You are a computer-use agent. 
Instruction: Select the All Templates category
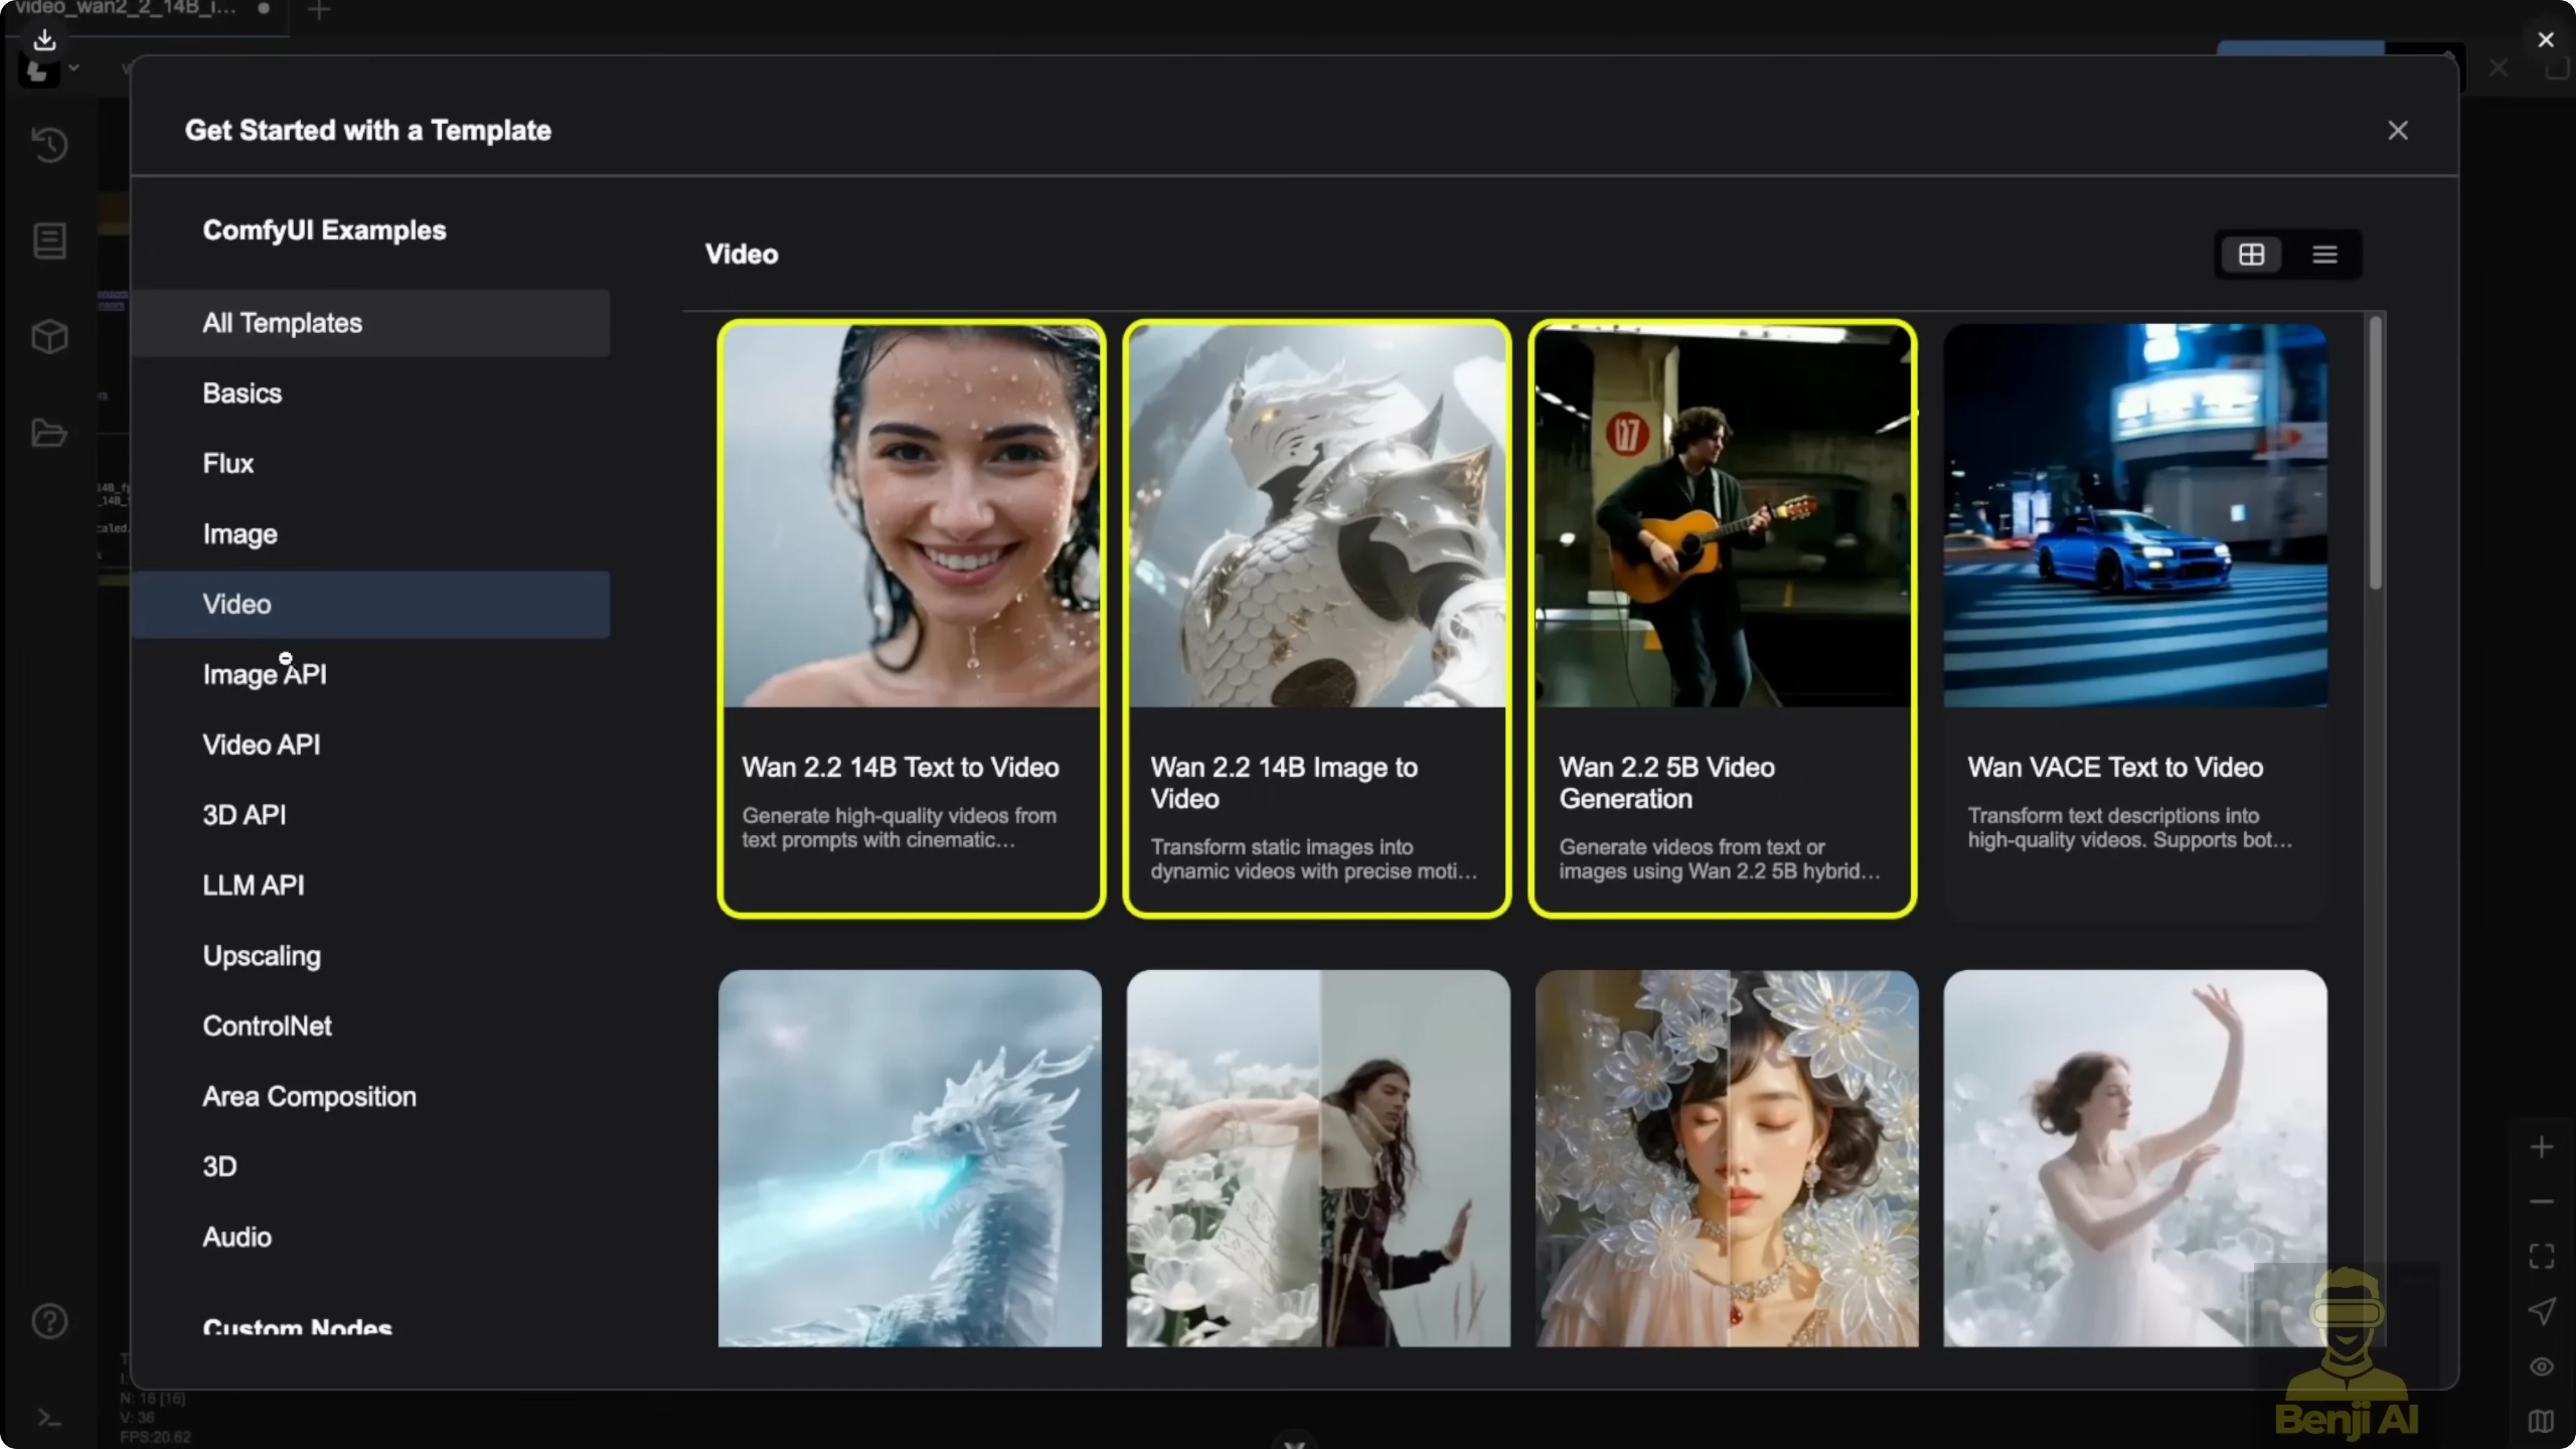point(281,322)
